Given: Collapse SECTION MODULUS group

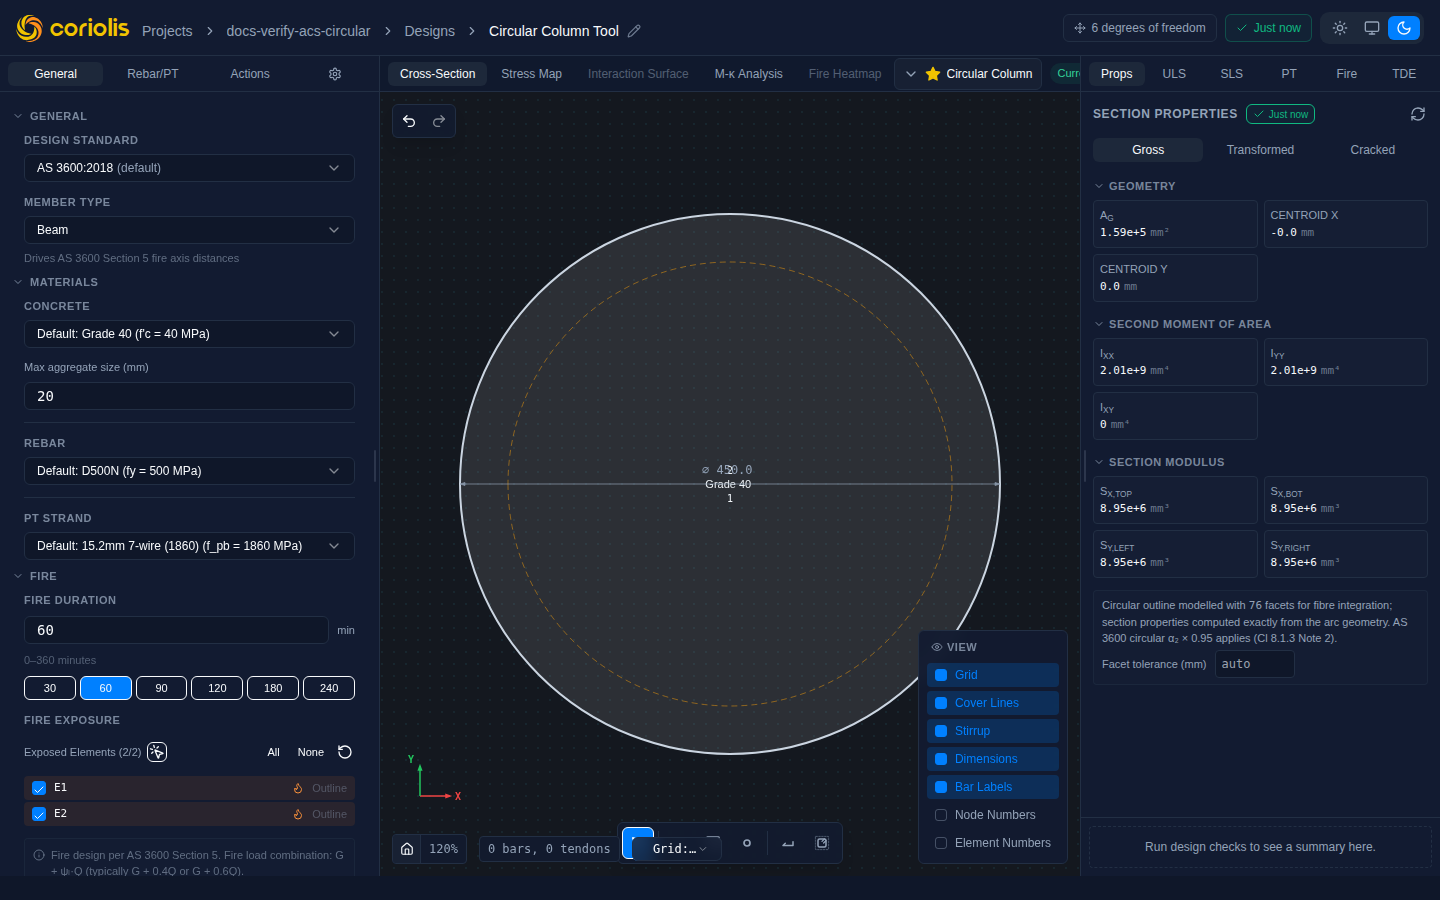Looking at the screenshot, I should 1159,462.
